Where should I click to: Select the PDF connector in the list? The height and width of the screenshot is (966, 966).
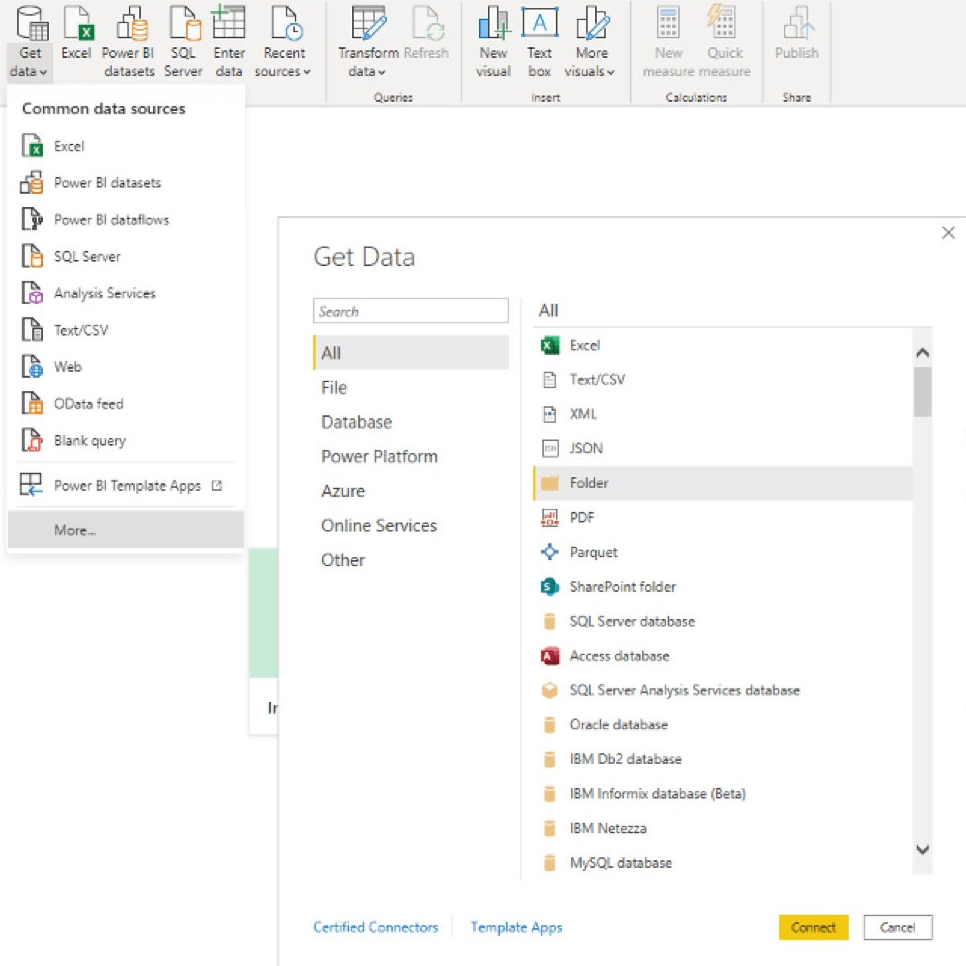(x=582, y=518)
